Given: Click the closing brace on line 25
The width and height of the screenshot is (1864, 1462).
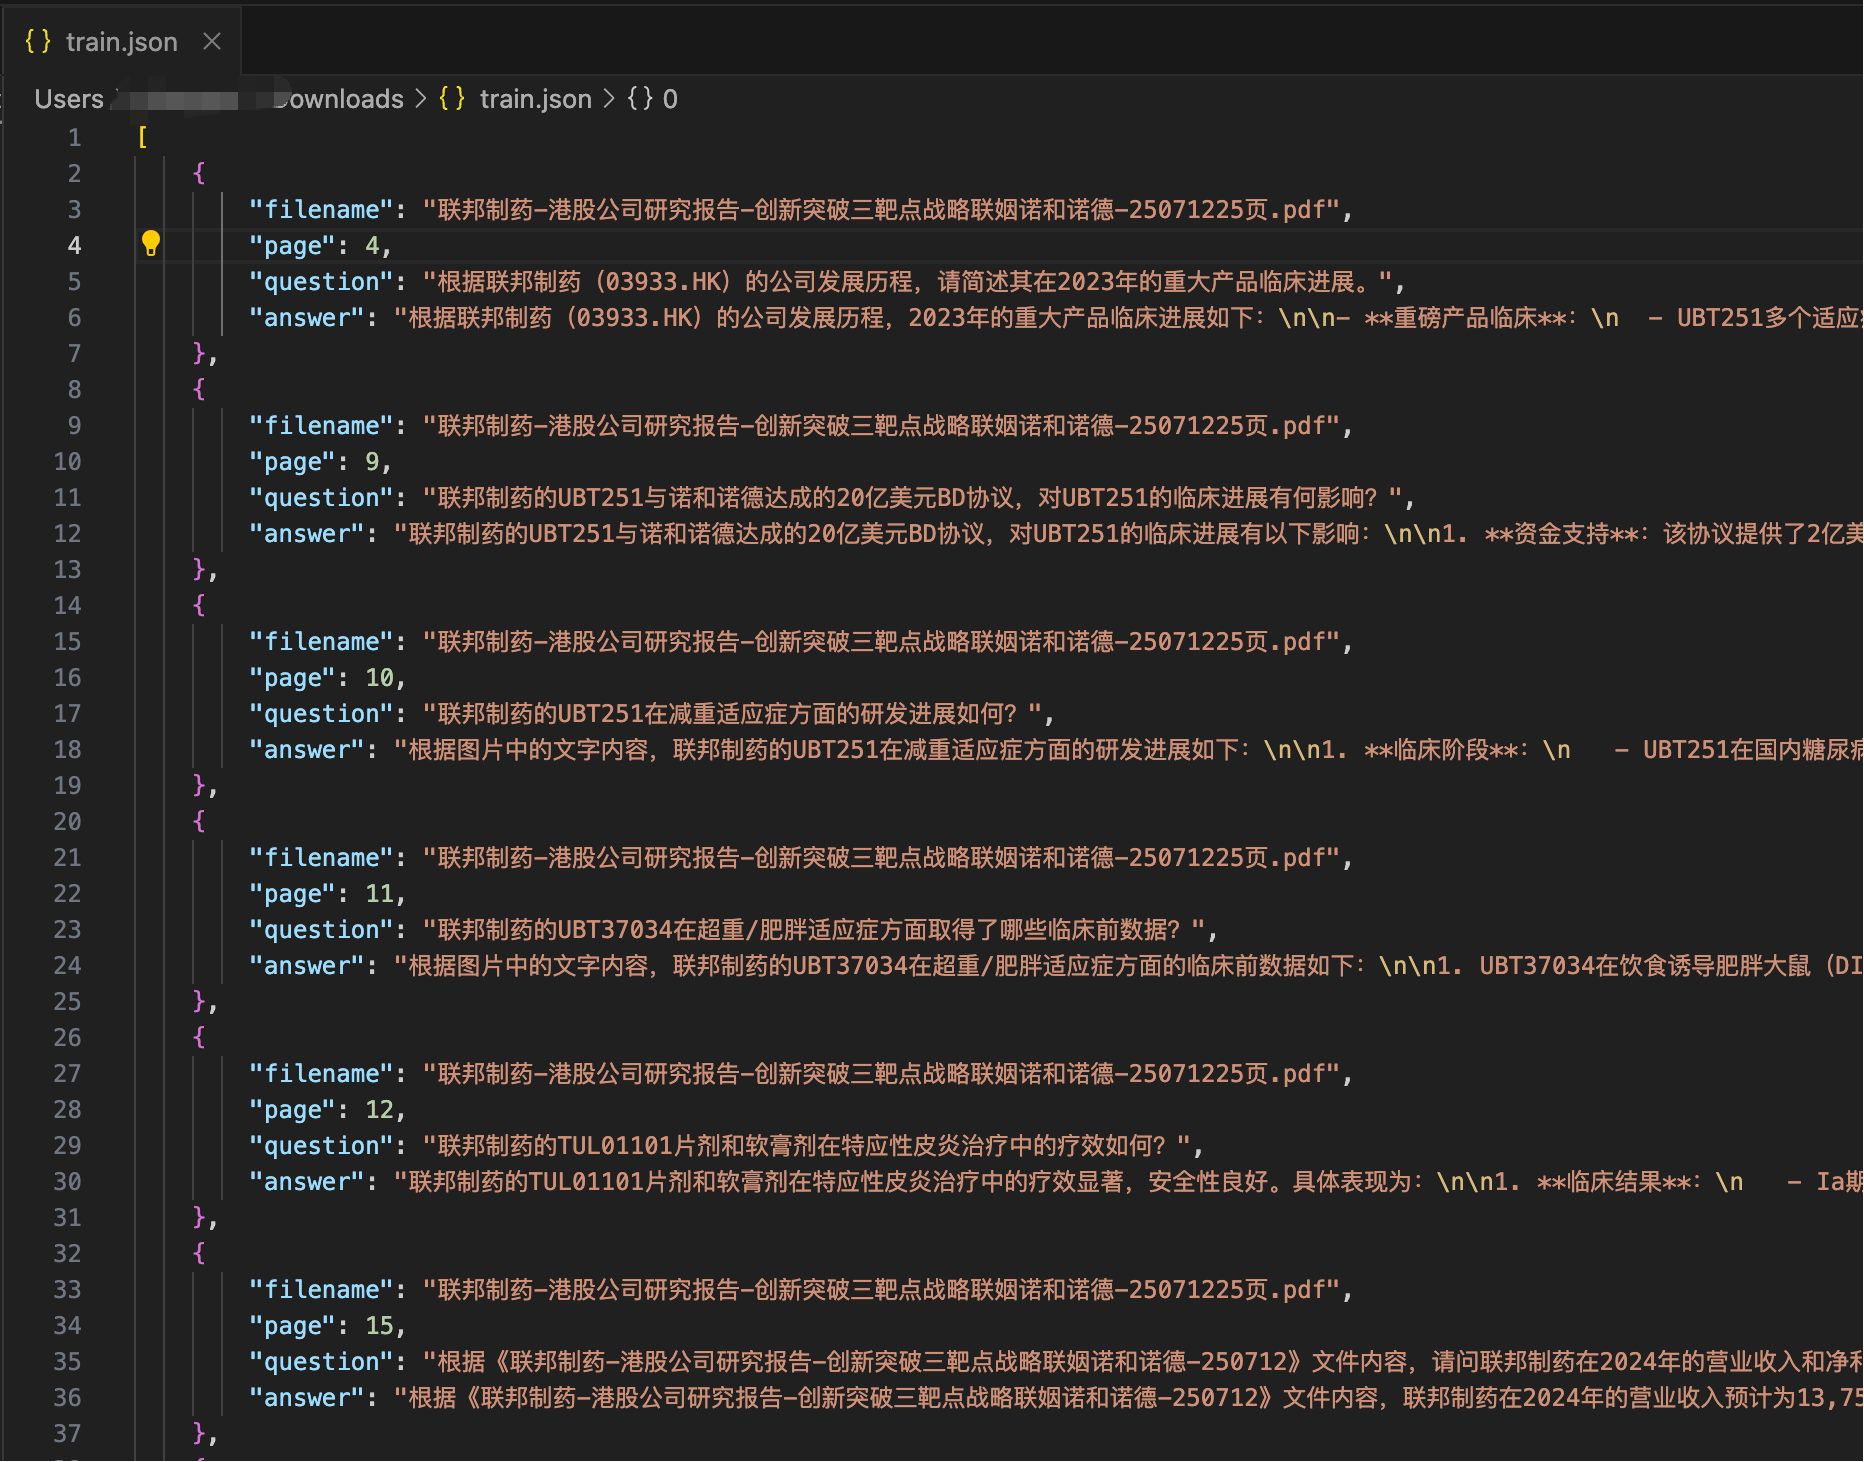Looking at the screenshot, I should point(199,1002).
